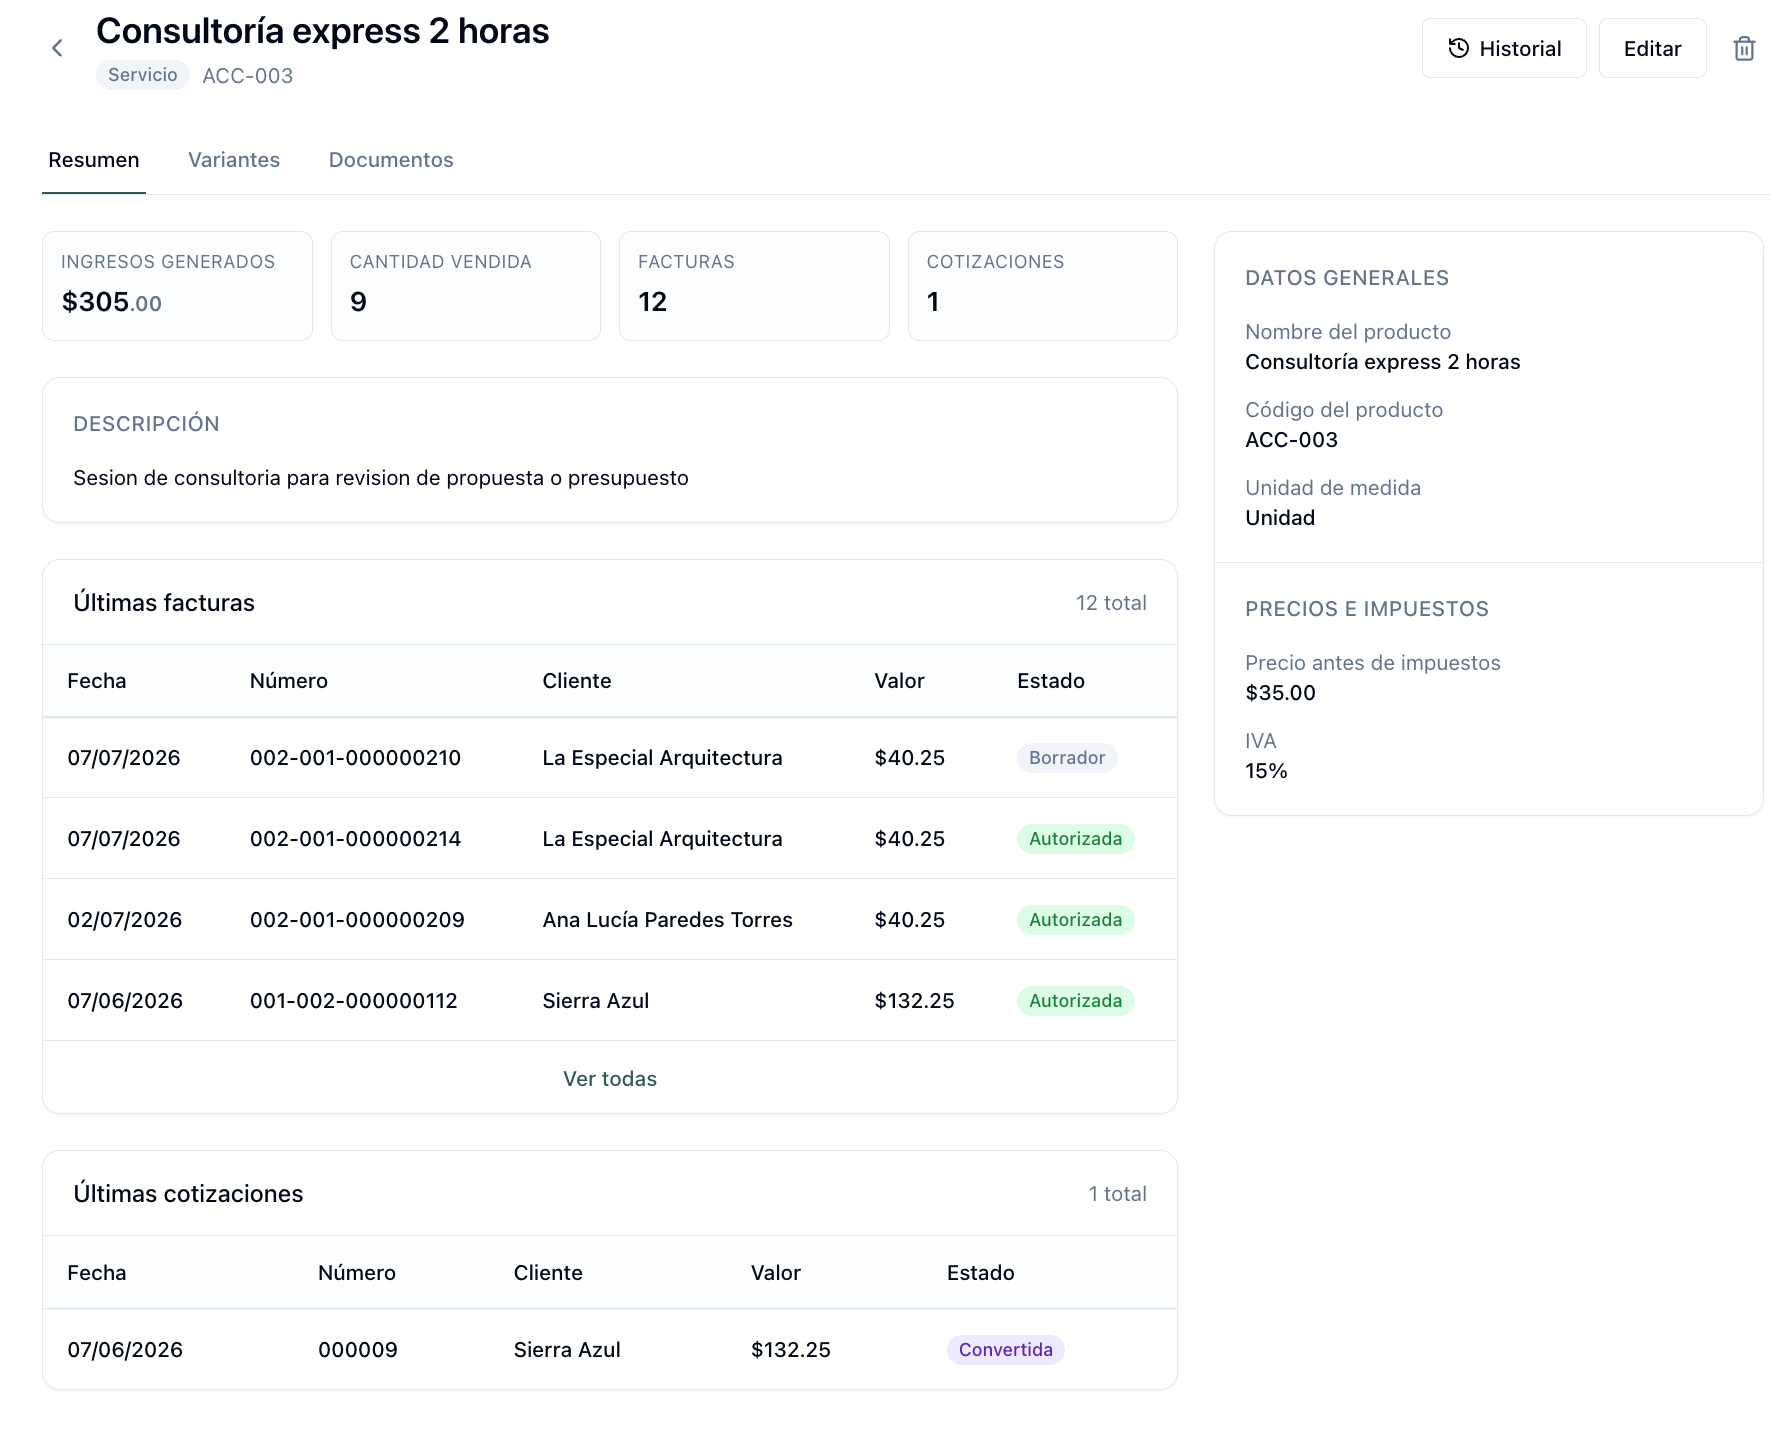The width and height of the screenshot is (1780, 1440).
Task: Open the Historial change log
Action: [1504, 48]
